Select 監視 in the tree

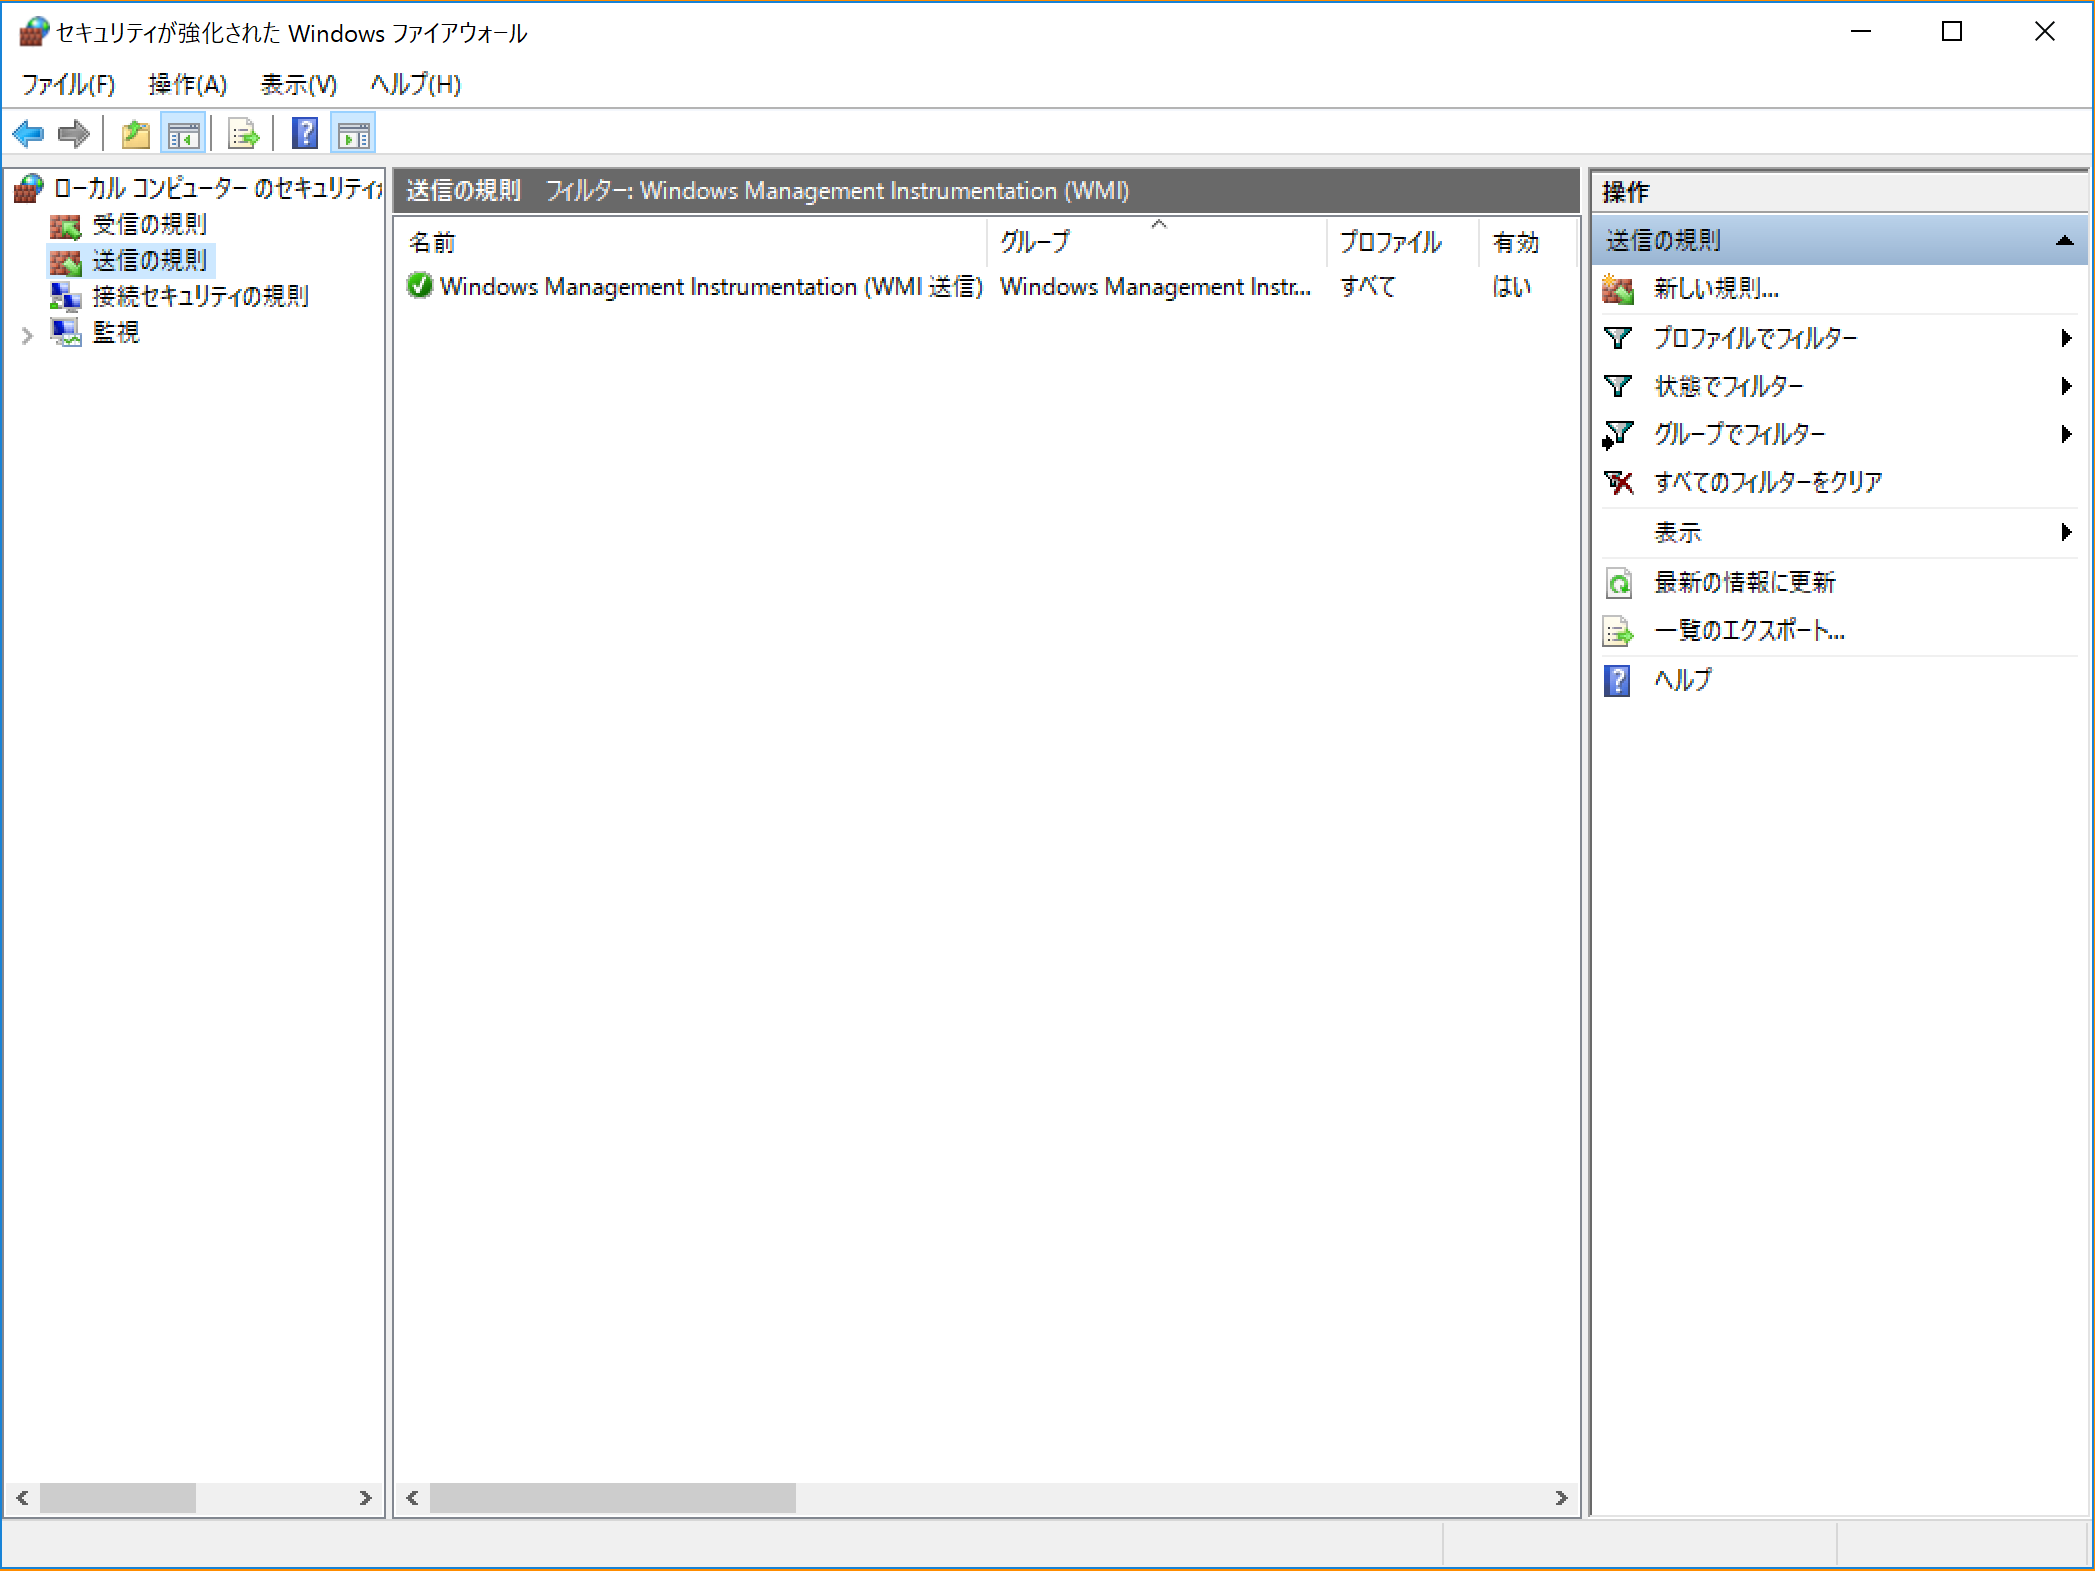(x=115, y=332)
